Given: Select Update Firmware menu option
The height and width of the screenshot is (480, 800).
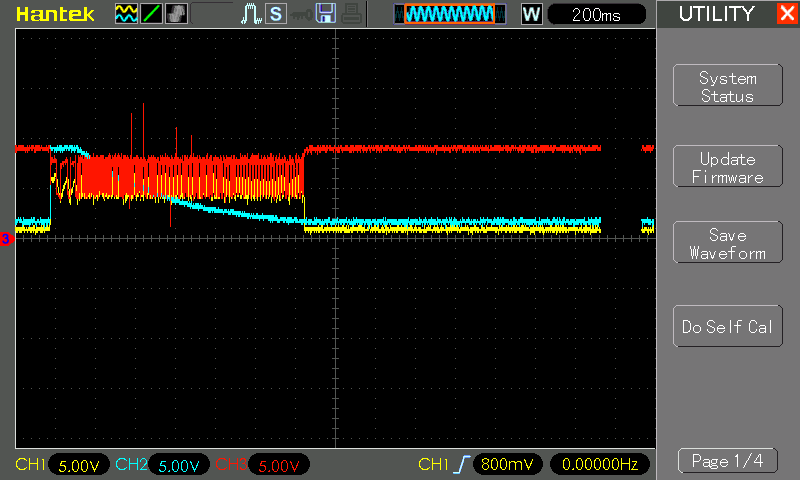Looking at the screenshot, I should [727, 168].
